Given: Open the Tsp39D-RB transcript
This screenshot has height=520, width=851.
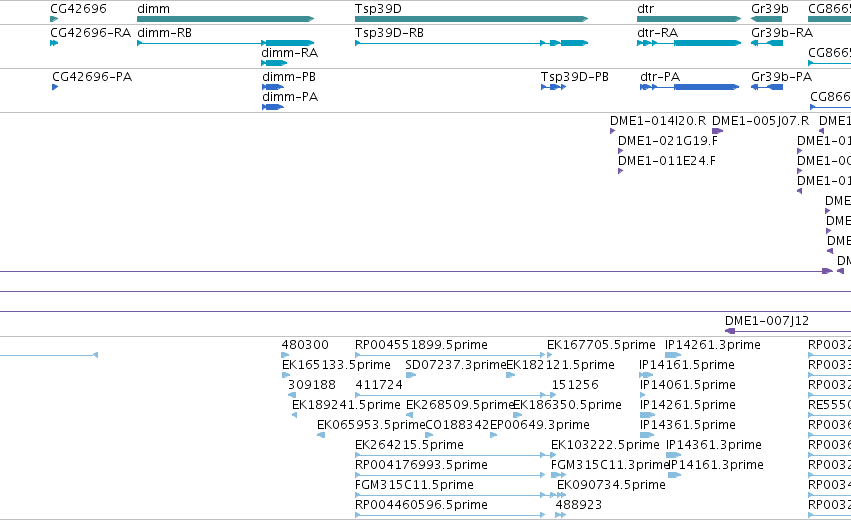Looking at the screenshot, I should point(471,43).
